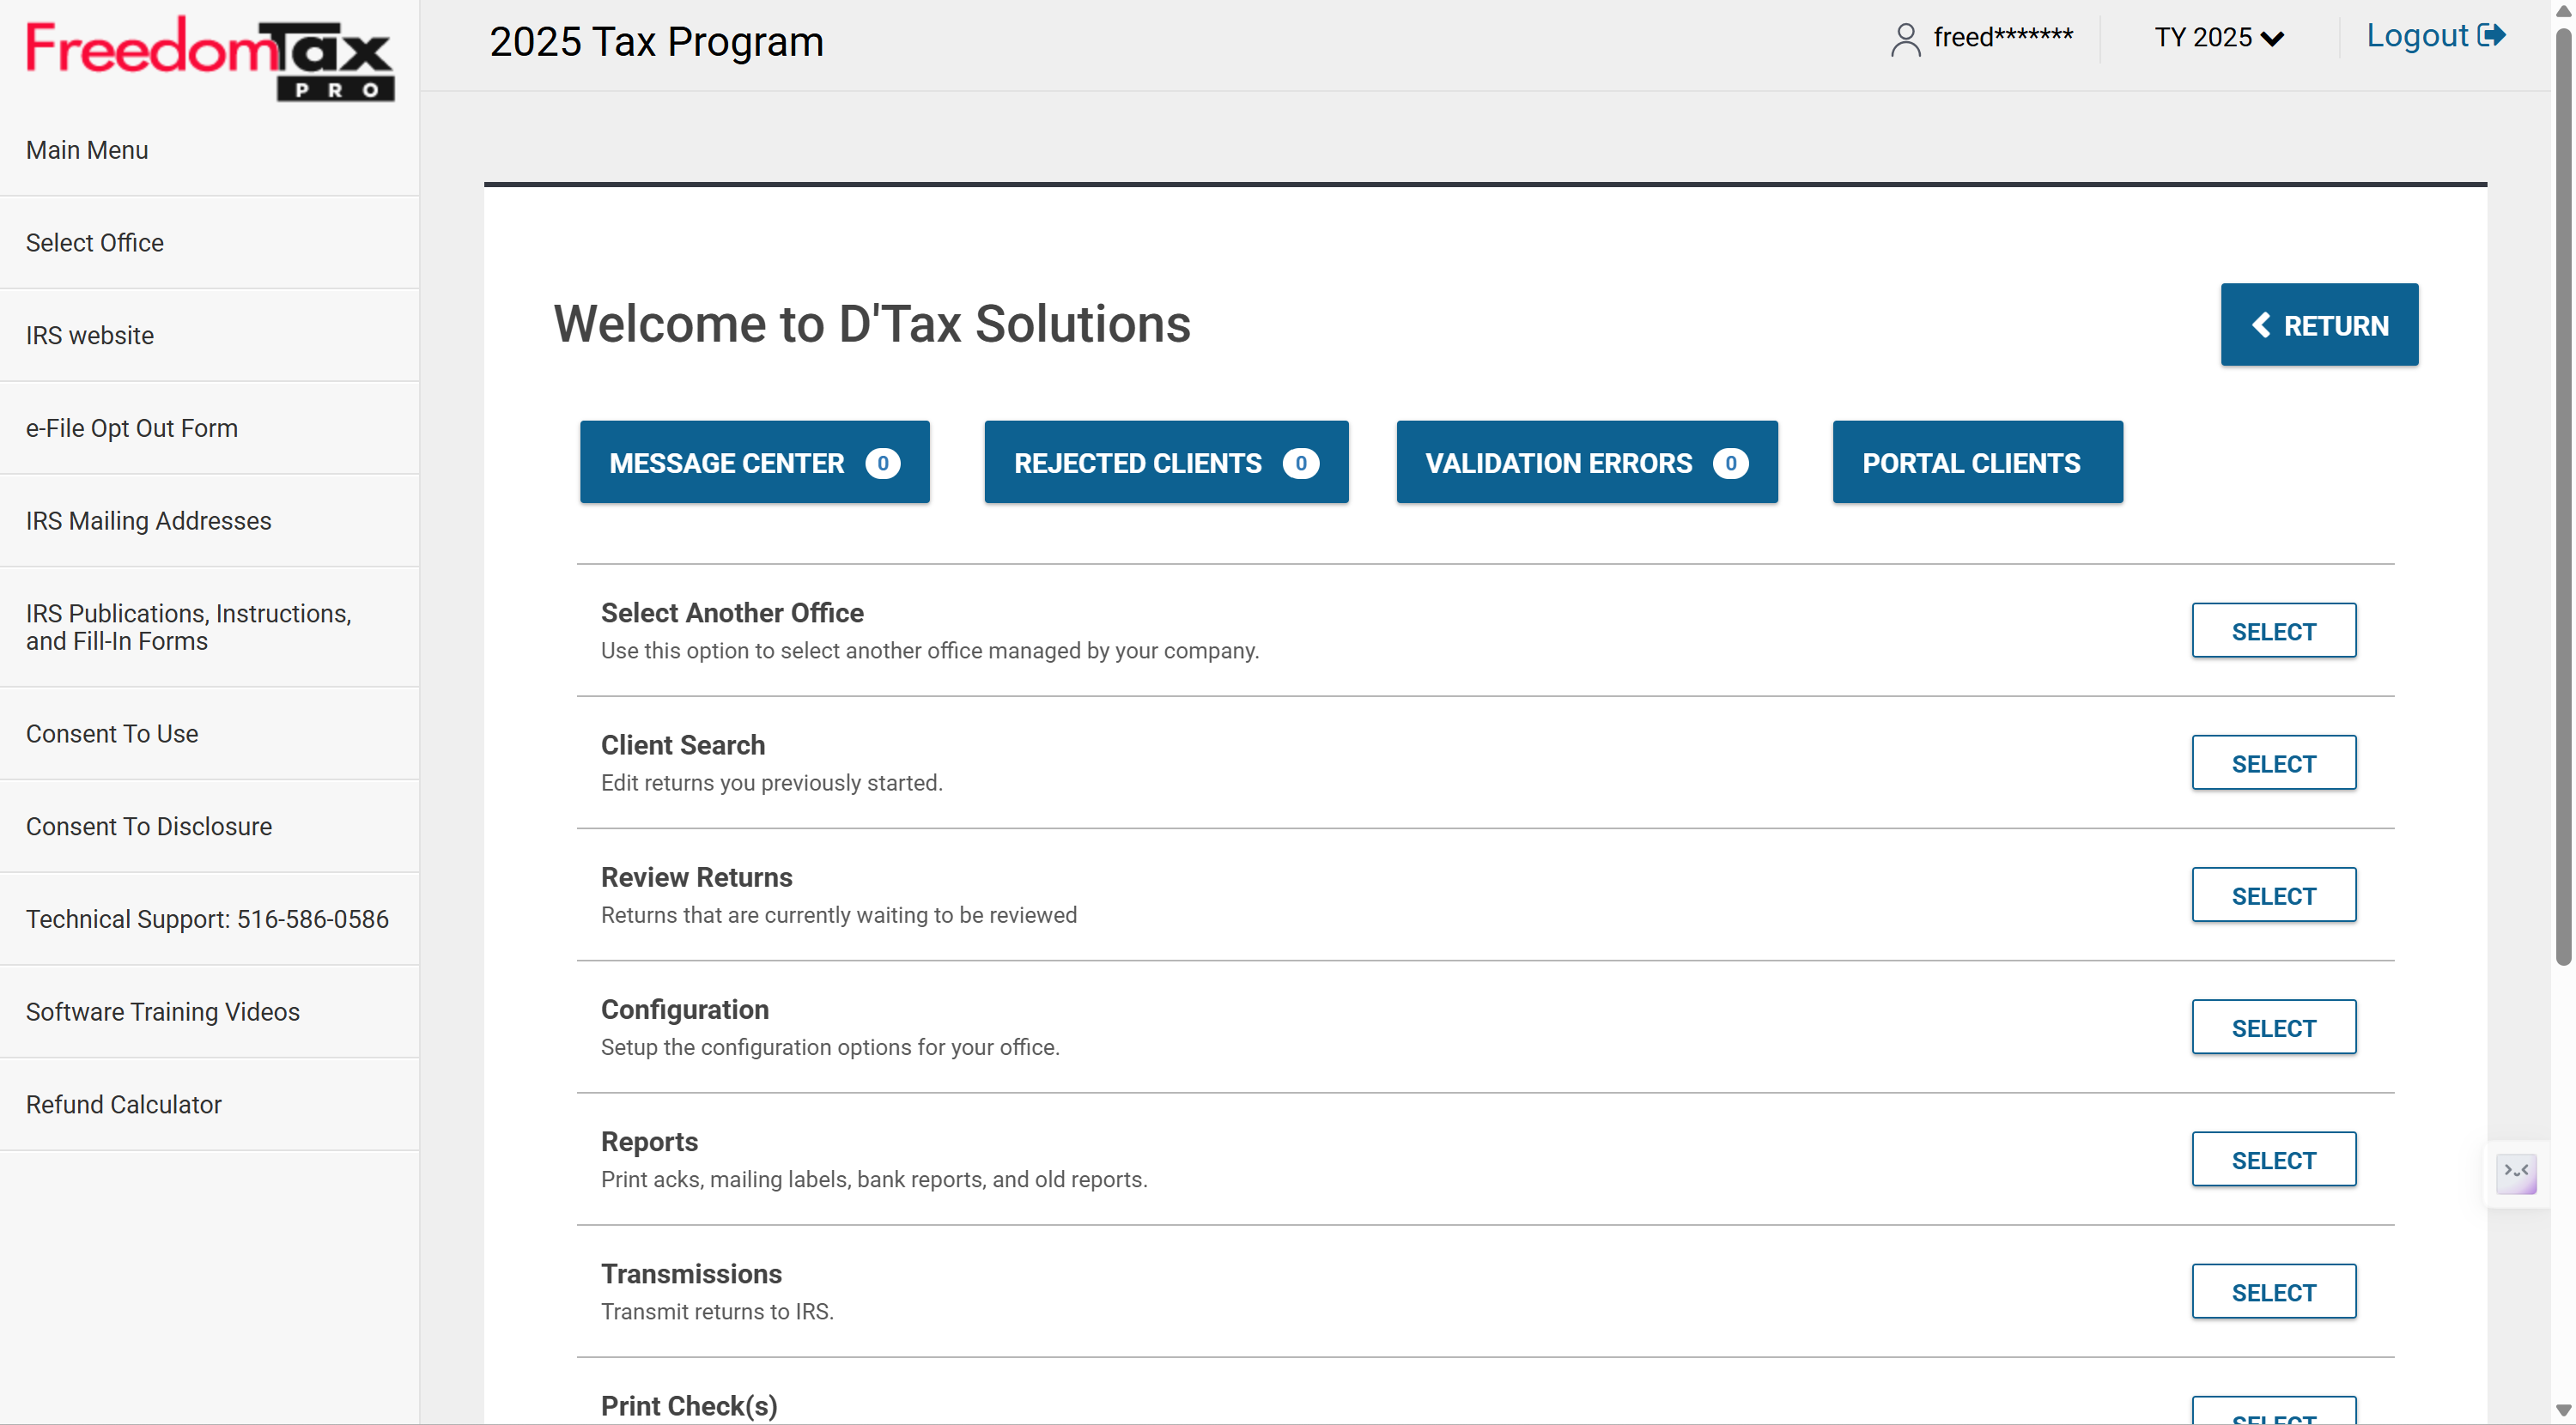Click text 'Transmit returns to IRS.'
This screenshot has height=1425, width=2576.
point(717,1311)
